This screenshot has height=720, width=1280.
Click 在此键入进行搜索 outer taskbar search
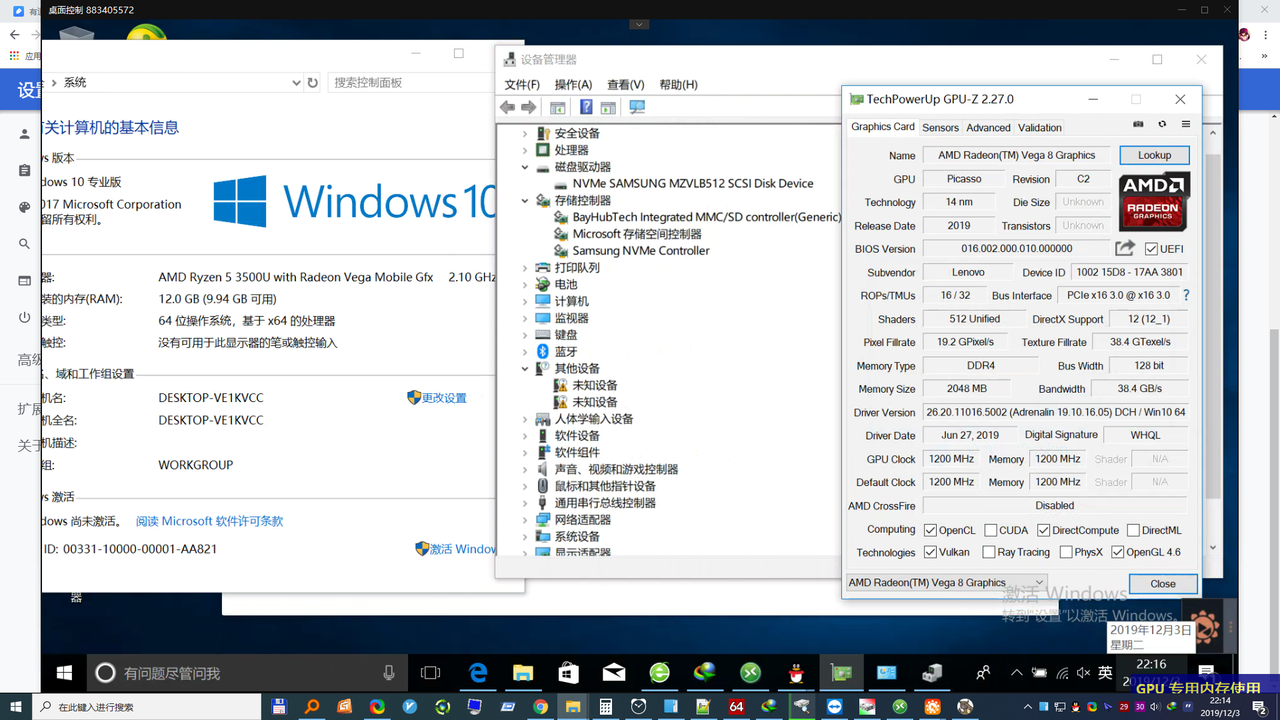[148, 707]
